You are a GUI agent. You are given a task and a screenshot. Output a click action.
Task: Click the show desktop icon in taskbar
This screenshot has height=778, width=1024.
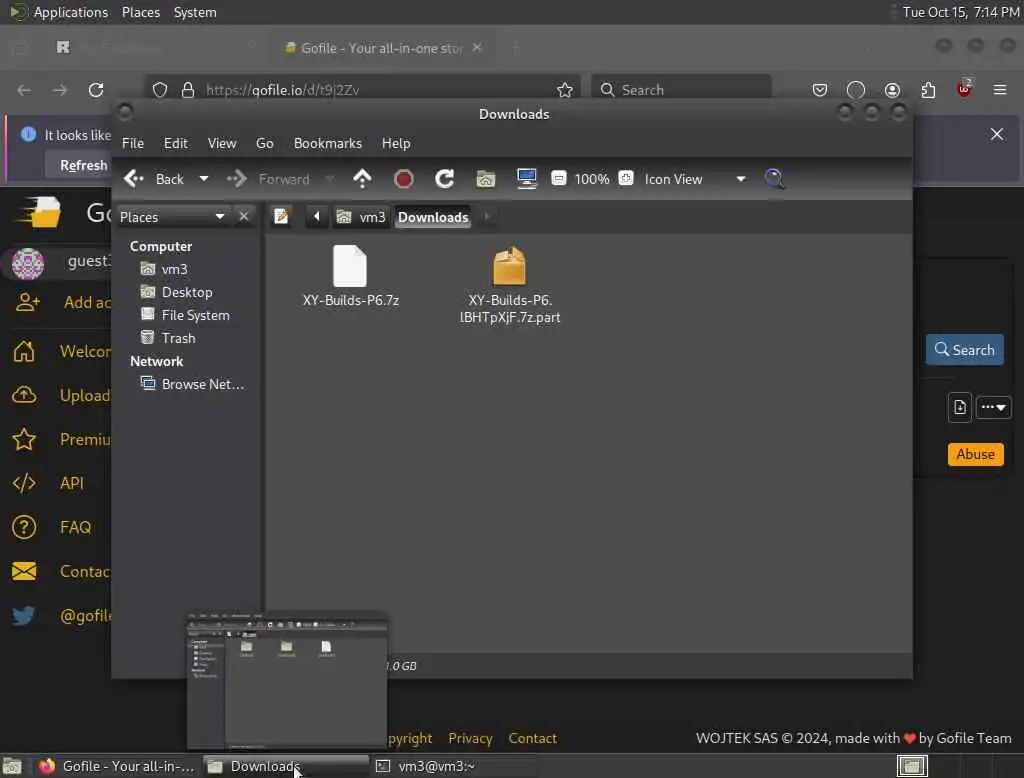(12, 766)
